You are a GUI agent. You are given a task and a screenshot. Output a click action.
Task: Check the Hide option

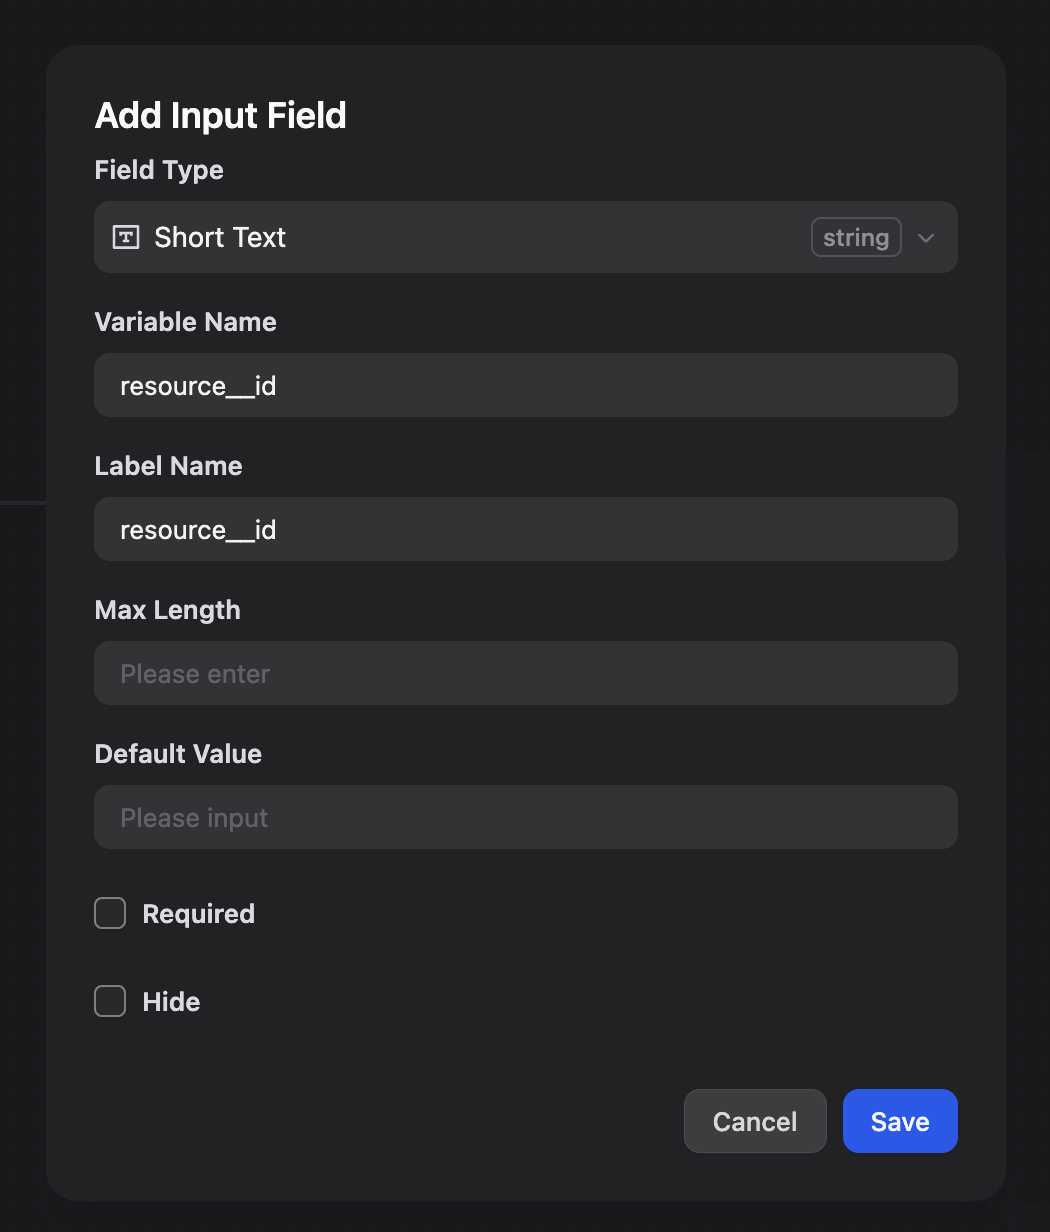coord(110,1001)
